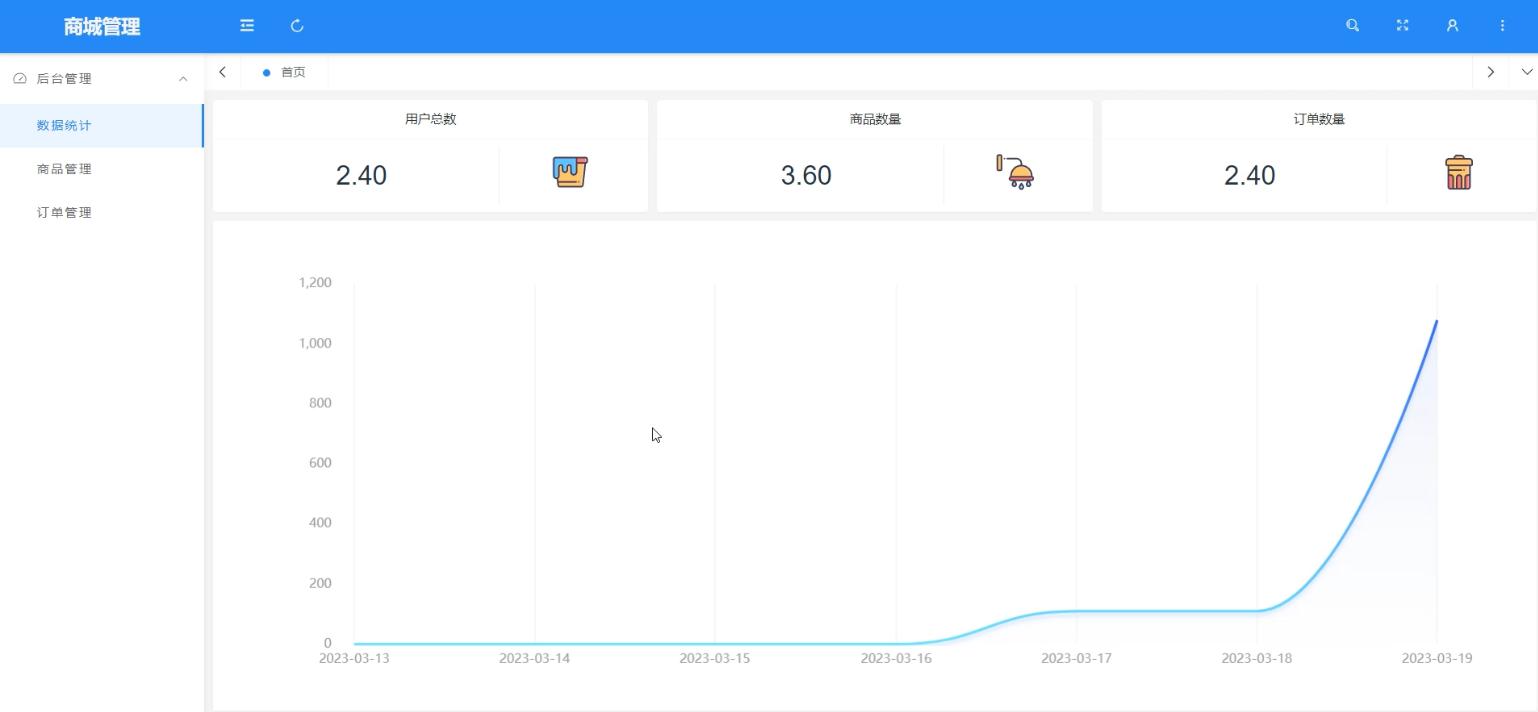Move tabs right with the right chevron
Viewport: 1538px width, 712px height.
[x=1490, y=72]
